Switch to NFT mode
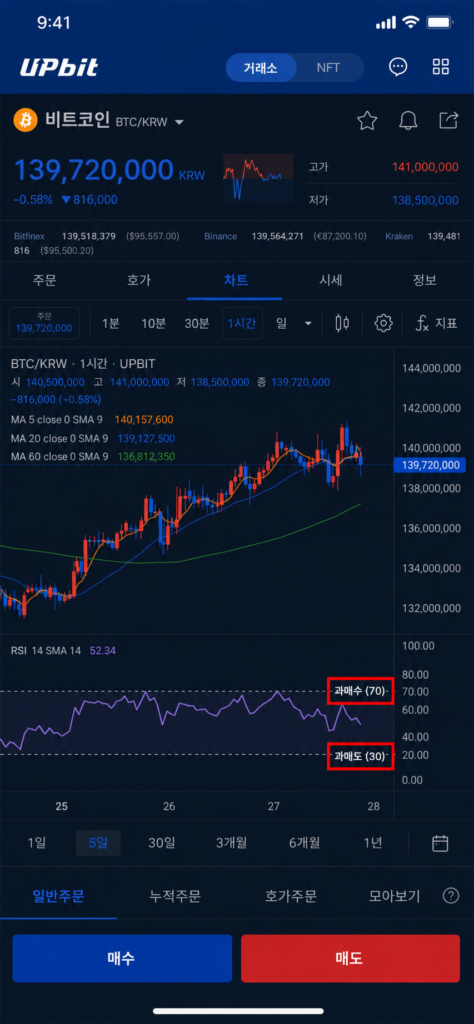The width and height of the screenshot is (474, 1024). tap(328, 68)
